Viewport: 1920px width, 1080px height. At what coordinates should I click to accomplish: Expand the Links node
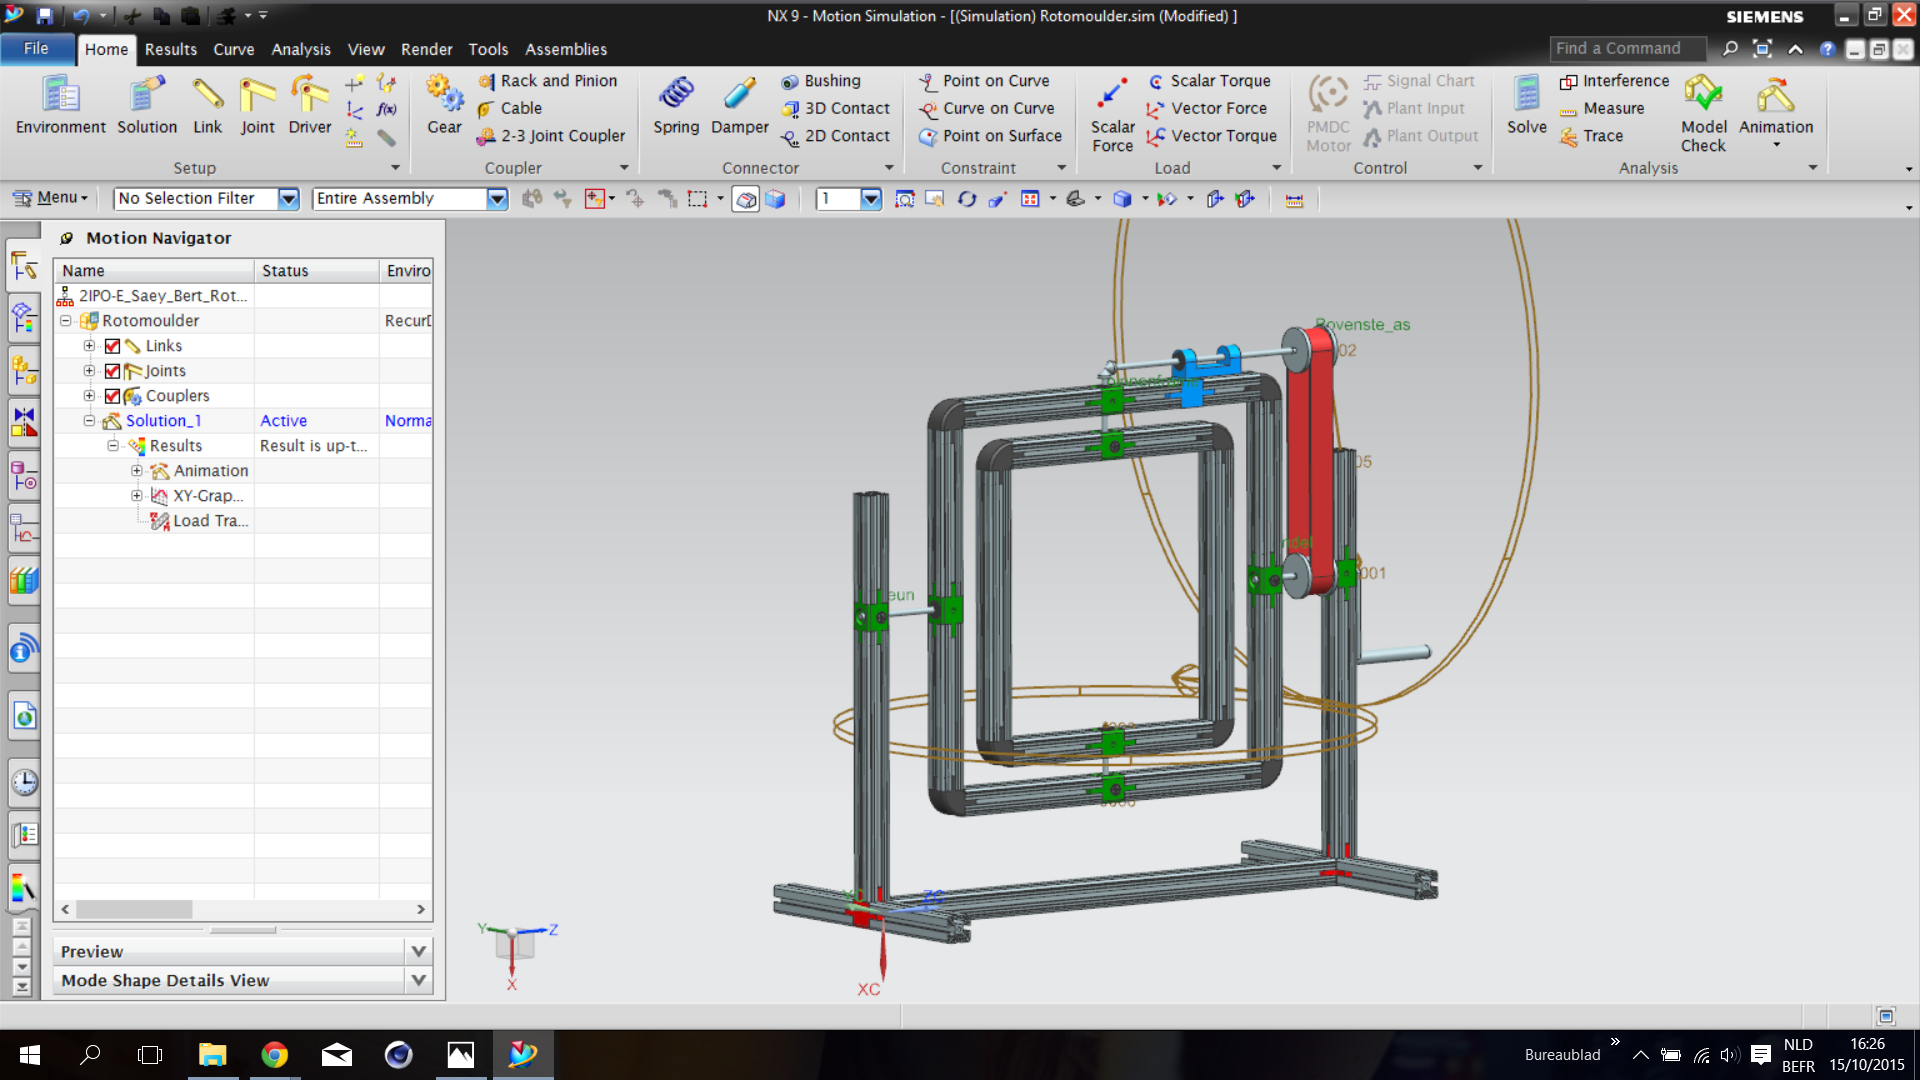coord(89,346)
